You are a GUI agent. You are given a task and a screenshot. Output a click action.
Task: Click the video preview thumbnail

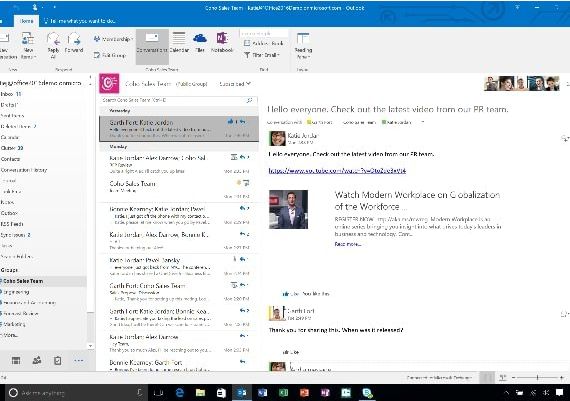(288, 209)
